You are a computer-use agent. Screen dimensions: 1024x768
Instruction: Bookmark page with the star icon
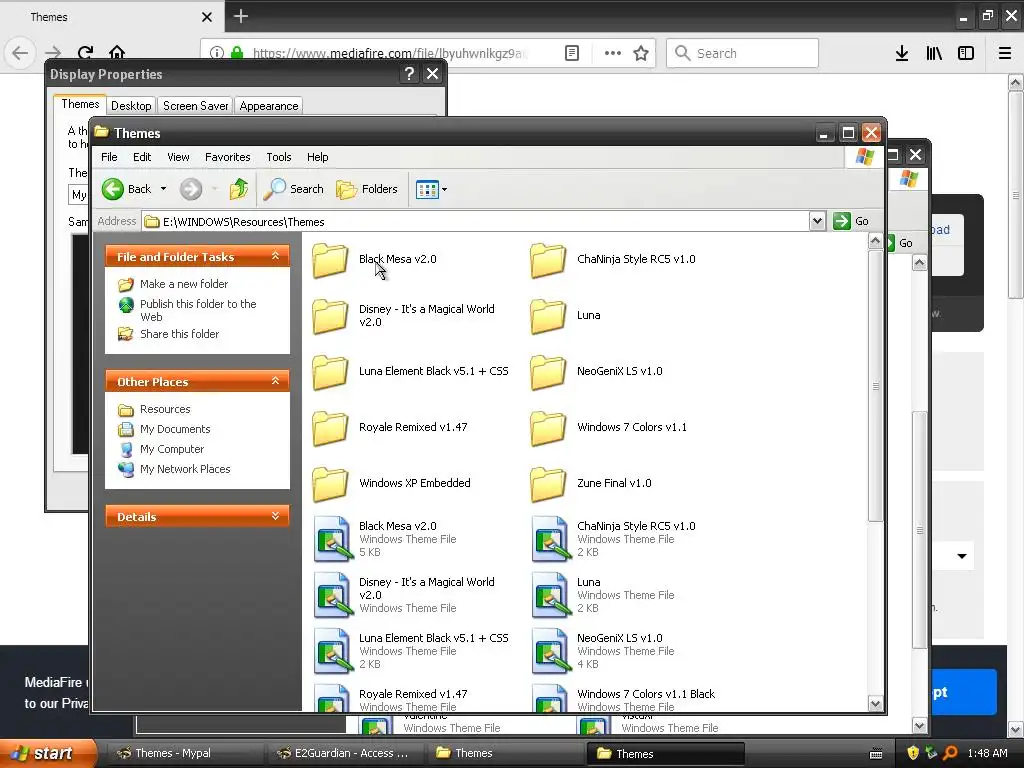641,54
